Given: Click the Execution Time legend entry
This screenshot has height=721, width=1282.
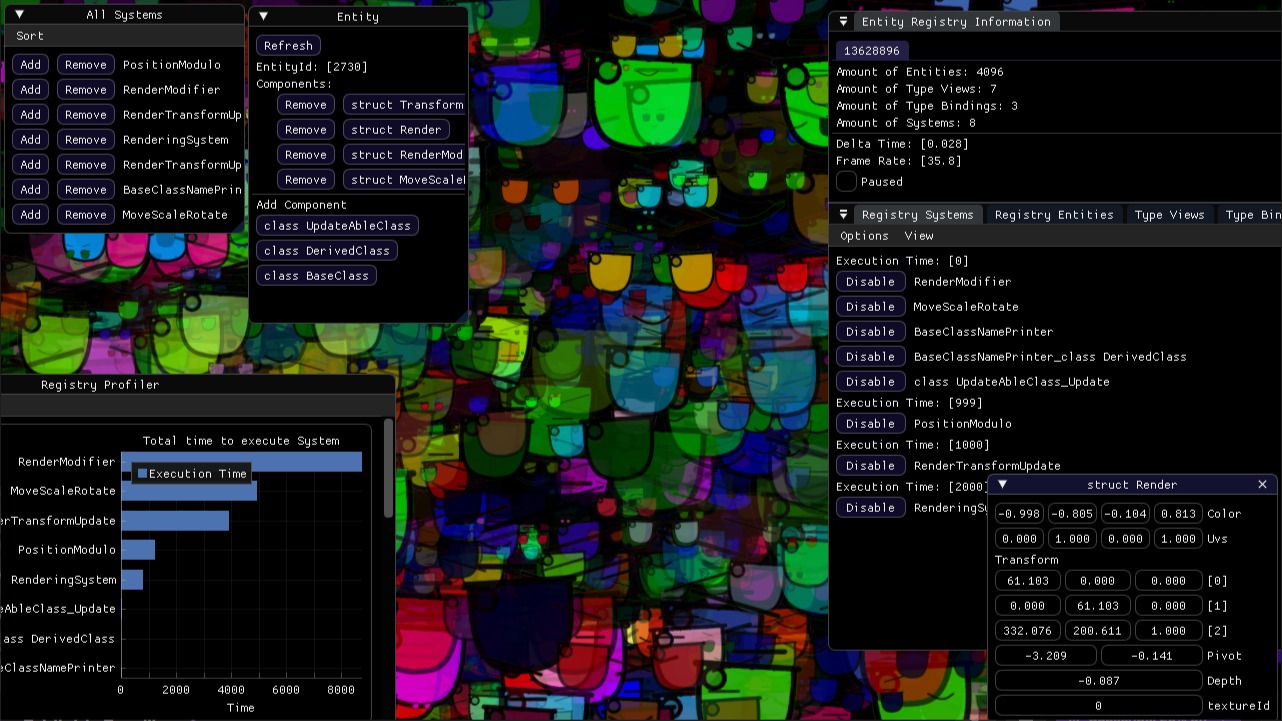Looking at the screenshot, I should point(192,473).
